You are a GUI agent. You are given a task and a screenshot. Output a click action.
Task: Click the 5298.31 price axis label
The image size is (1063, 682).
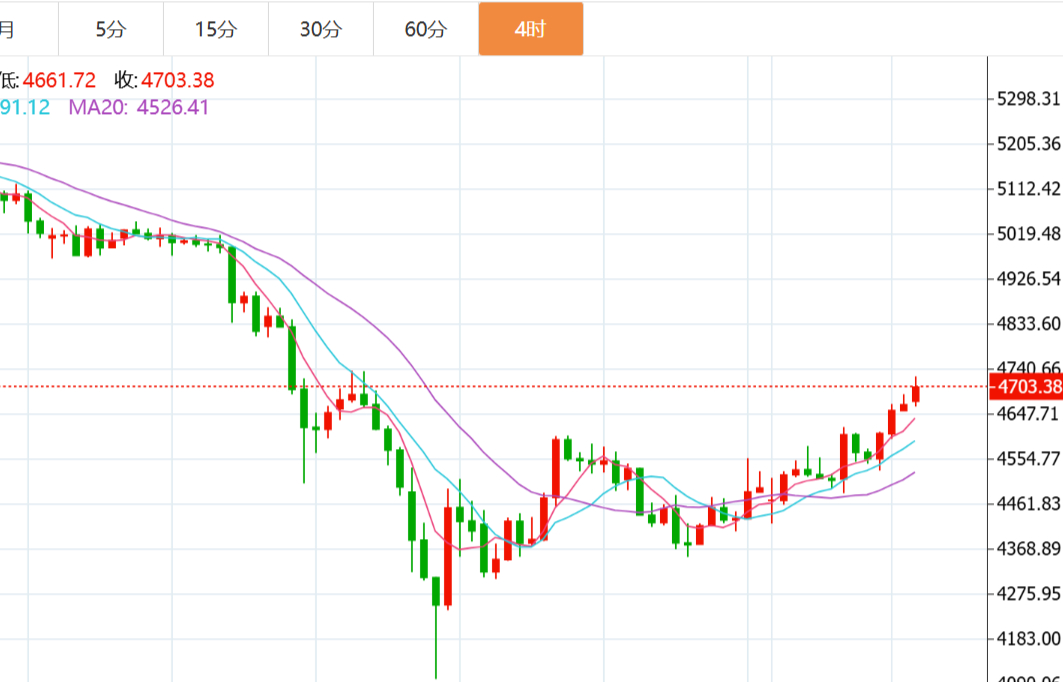[1028, 99]
